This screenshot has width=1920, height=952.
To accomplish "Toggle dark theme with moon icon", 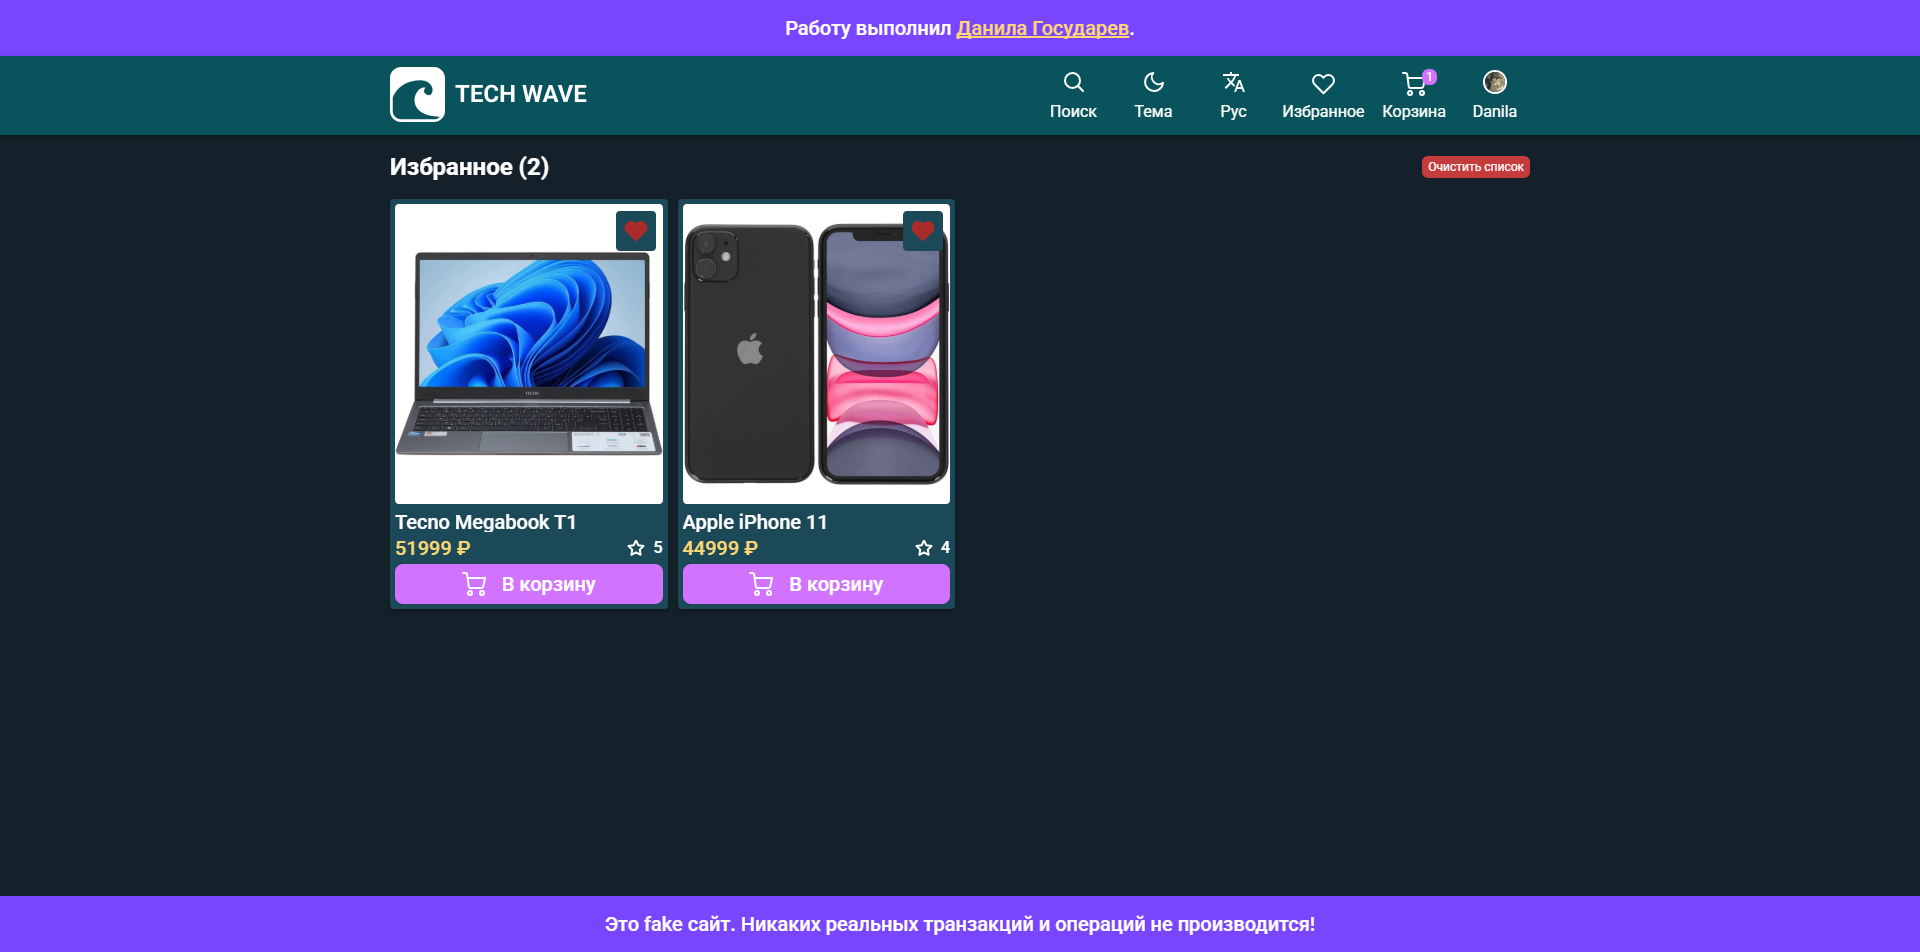I will pyautogui.click(x=1153, y=83).
